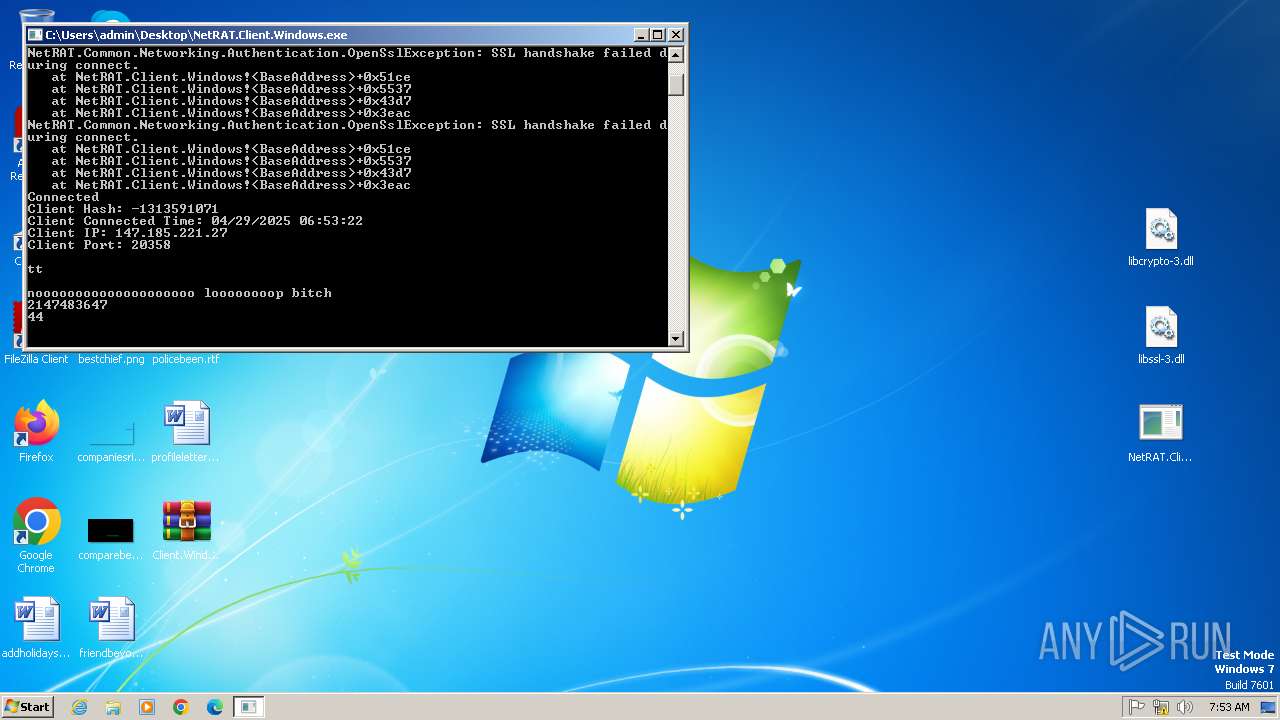Launch Microsoft Edge from the taskbar
The width and height of the screenshot is (1280, 720).
(x=215, y=707)
